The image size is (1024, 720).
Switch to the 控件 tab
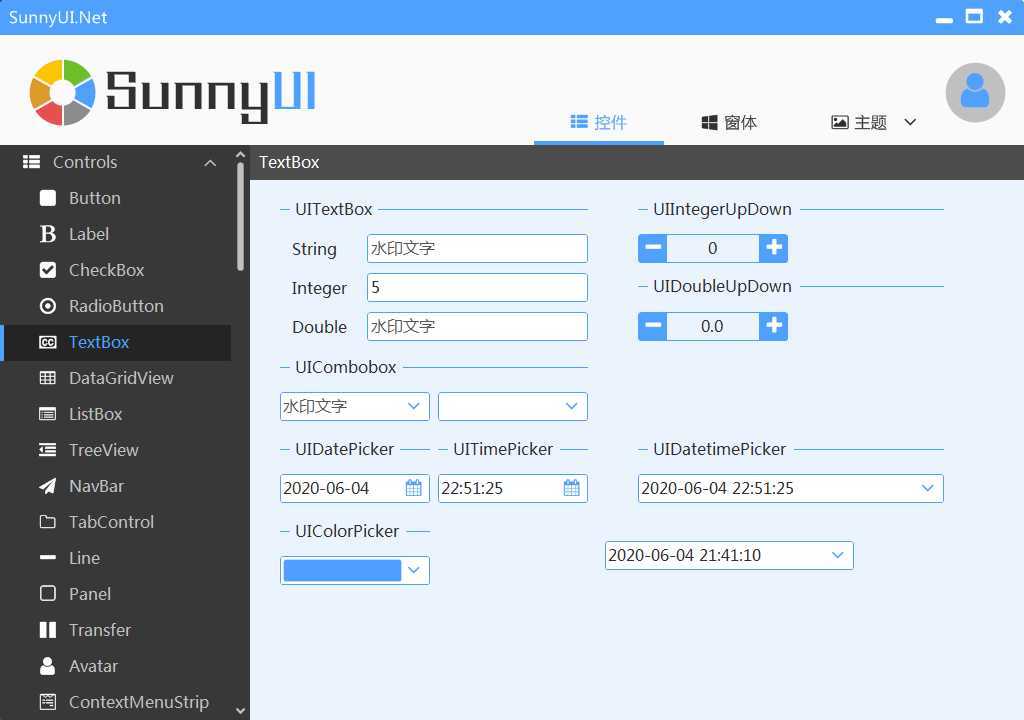point(599,122)
